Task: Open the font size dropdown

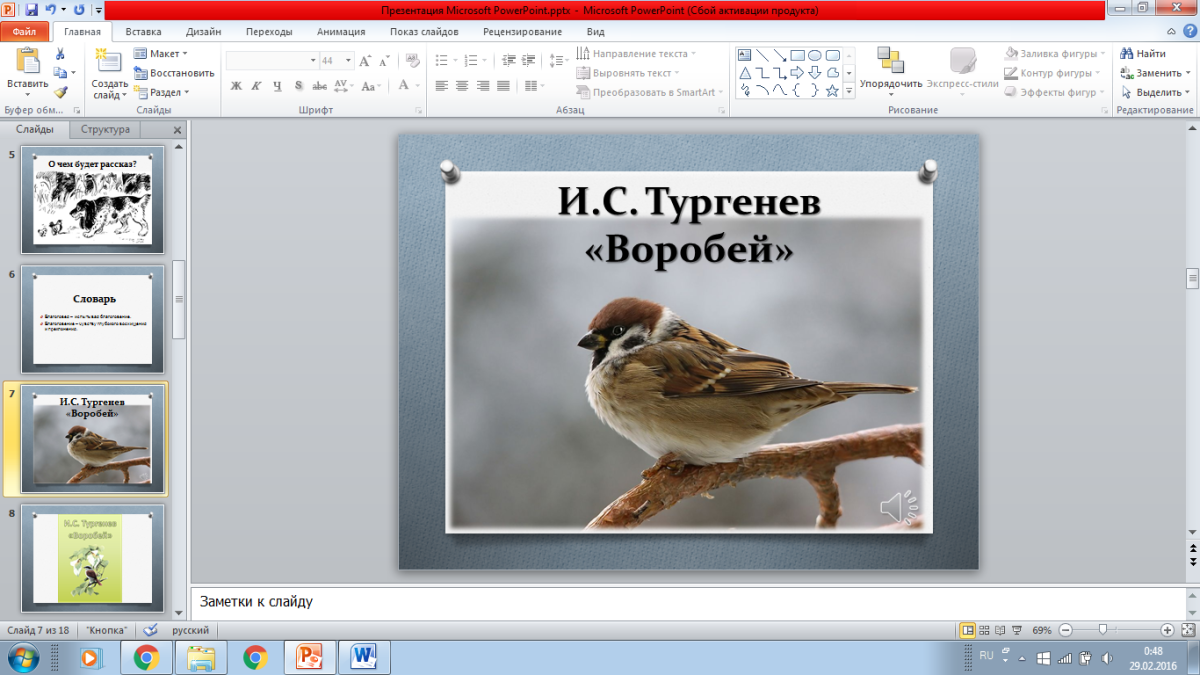Action: pos(348,60)
